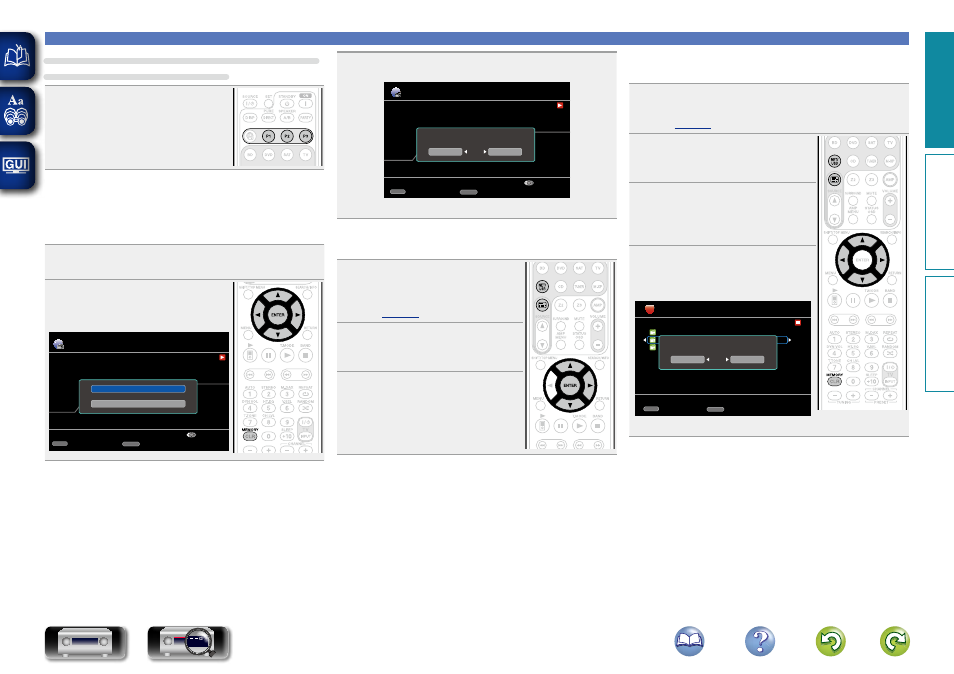Go forward using the green clockwise arrow
The height and width of the screenshot is (674, 954).
coord(895,643)
